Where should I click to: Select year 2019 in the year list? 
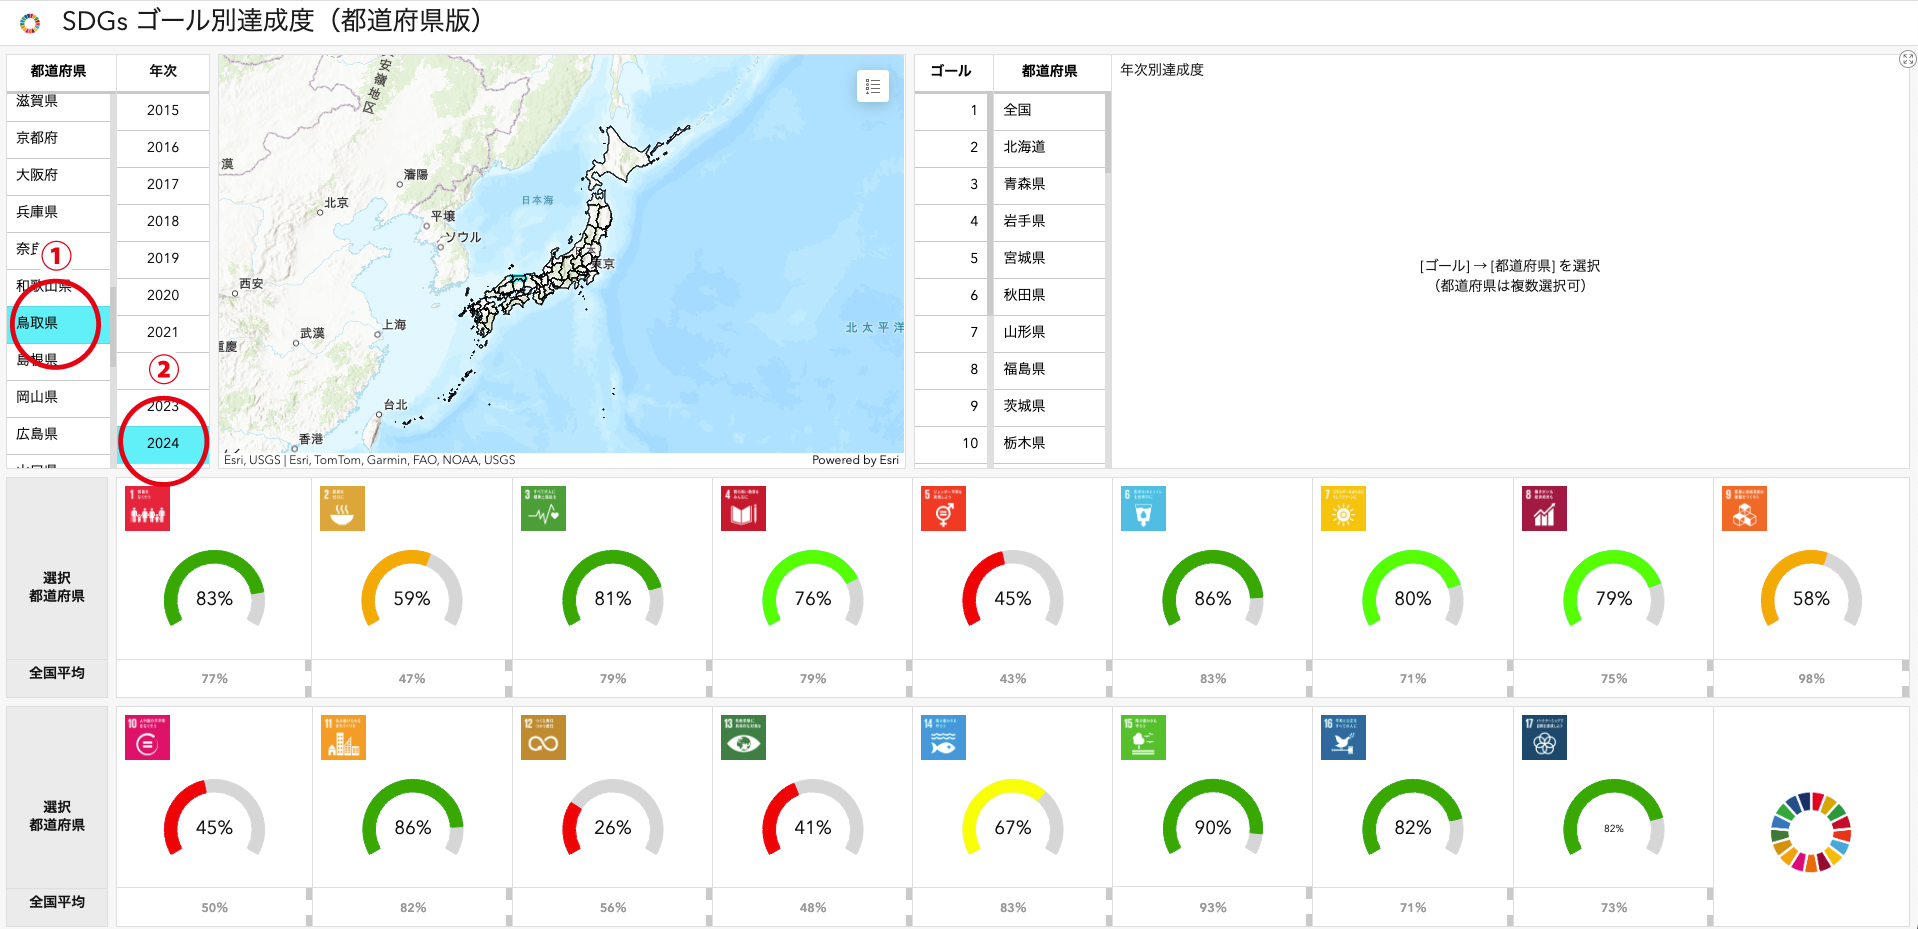163,258
